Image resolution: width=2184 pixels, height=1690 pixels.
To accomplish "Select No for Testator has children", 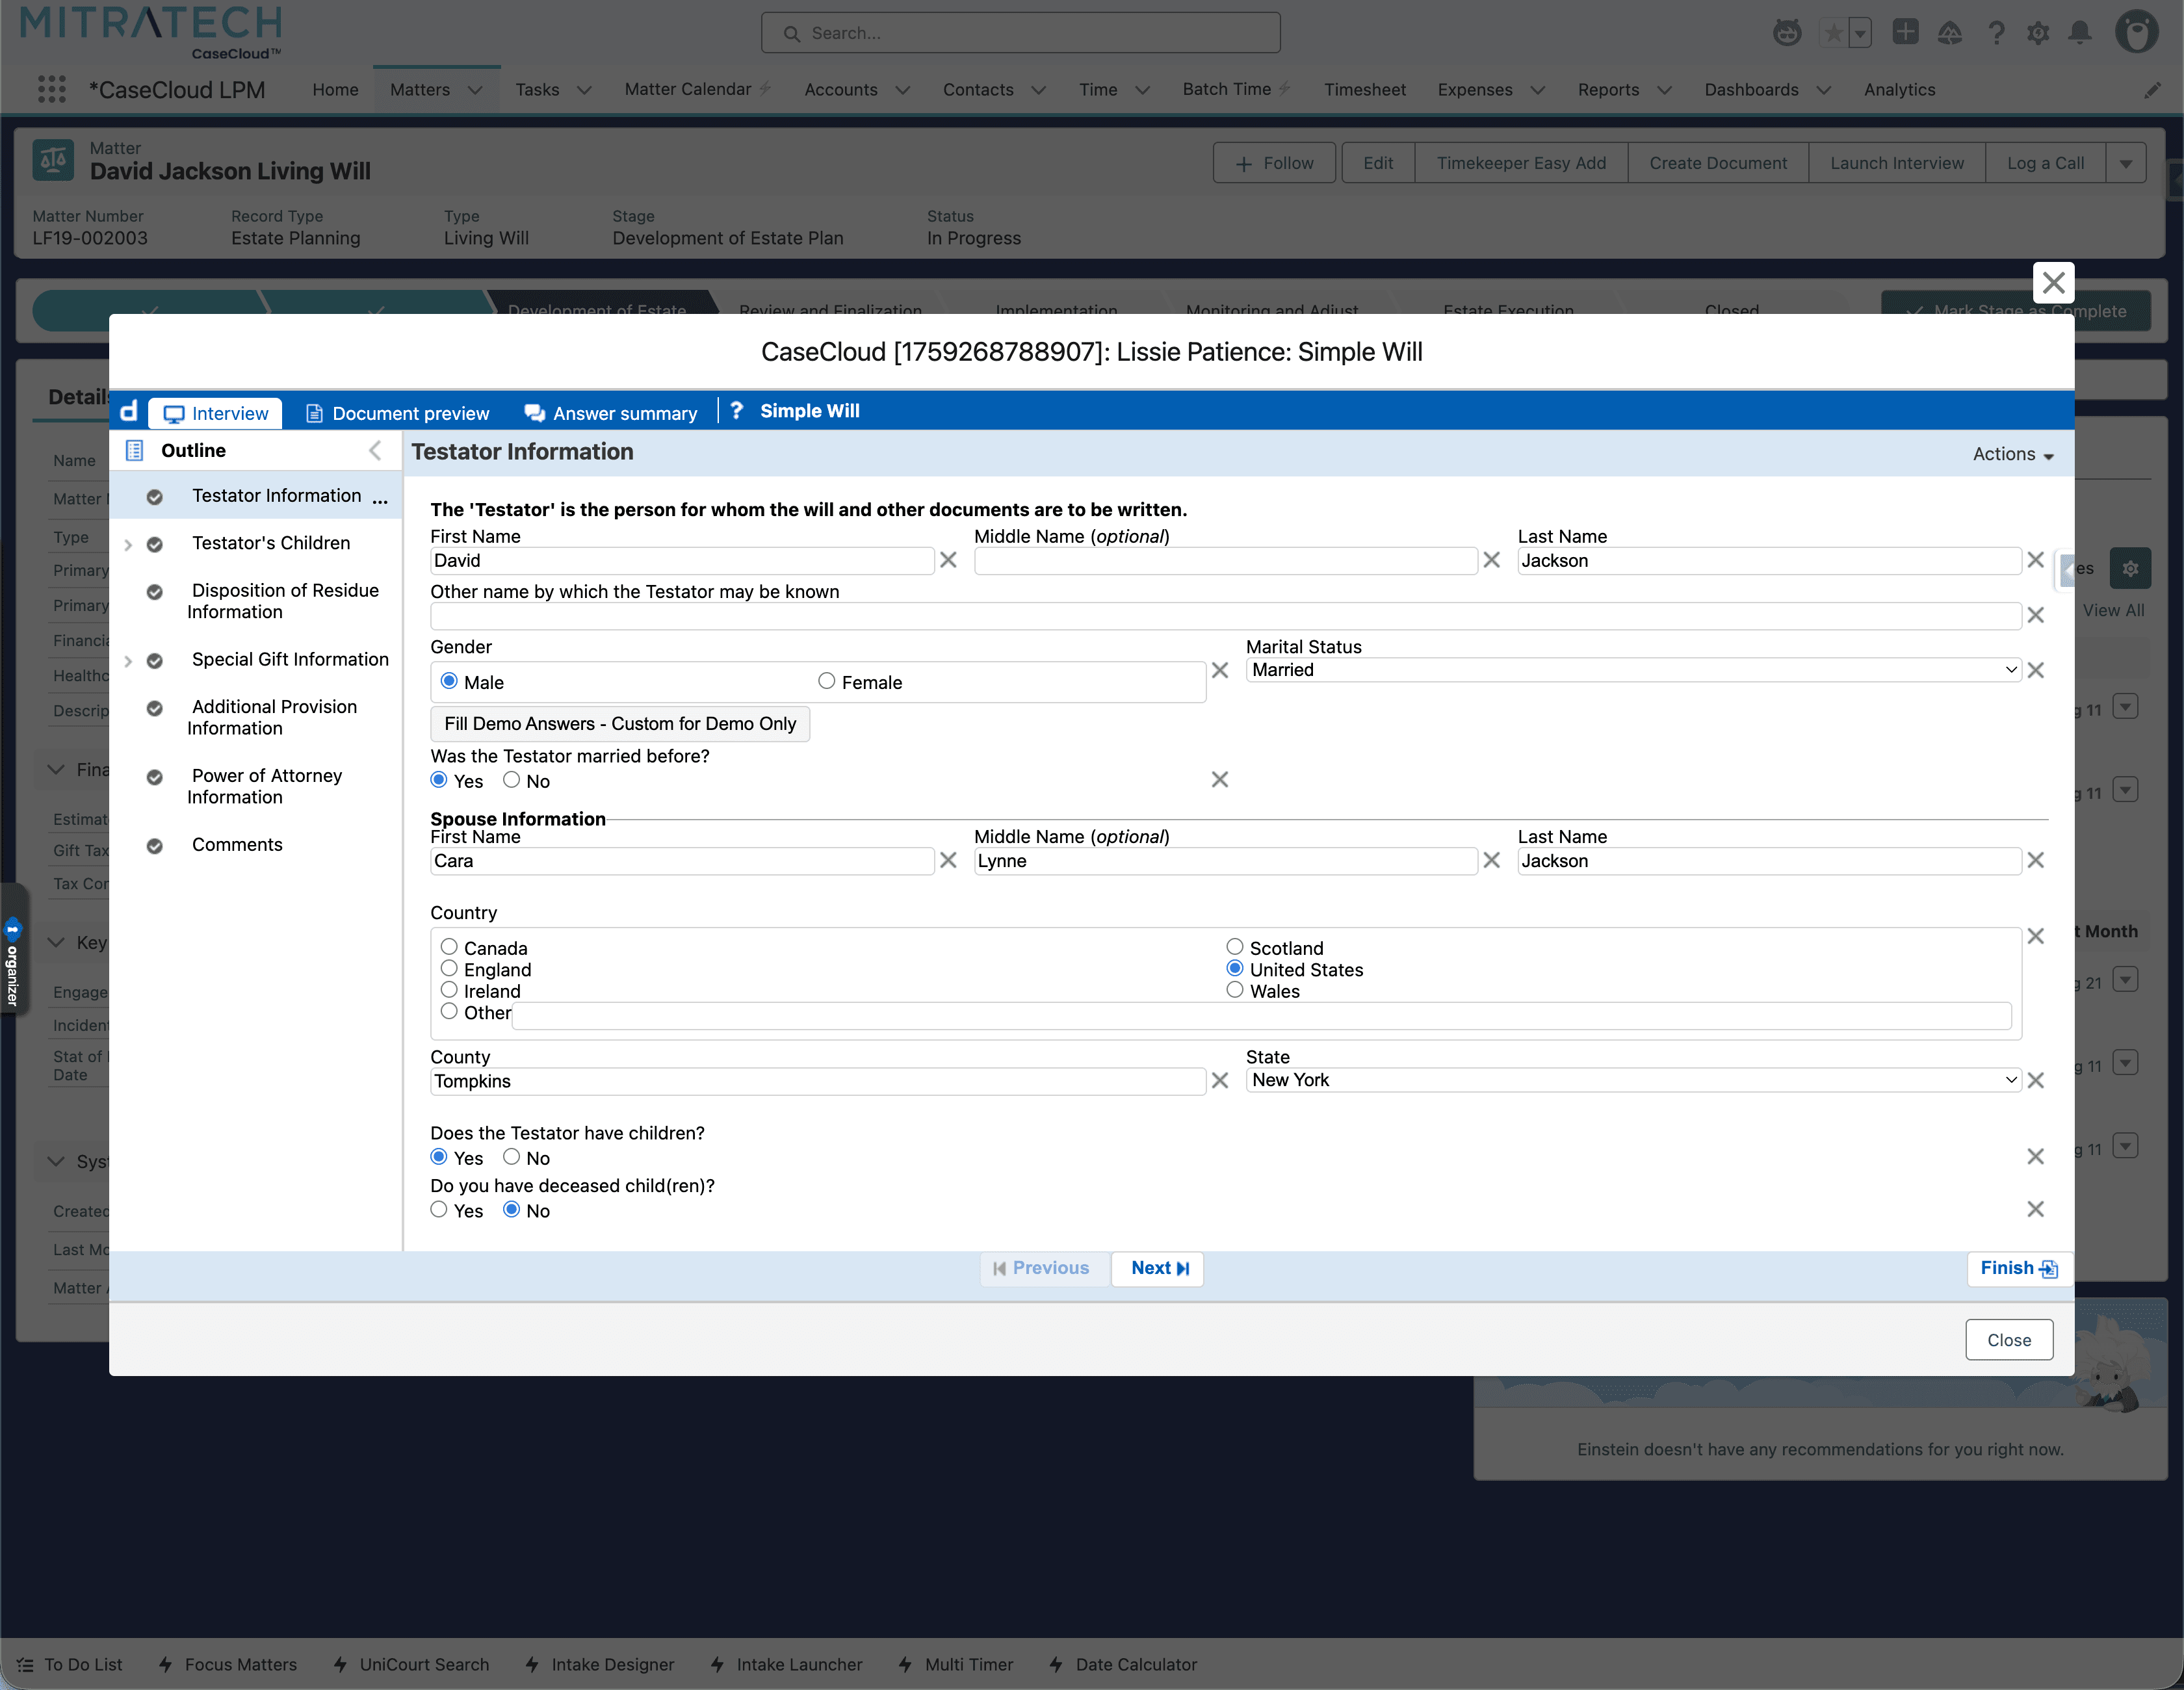I will click(511, 1157).
